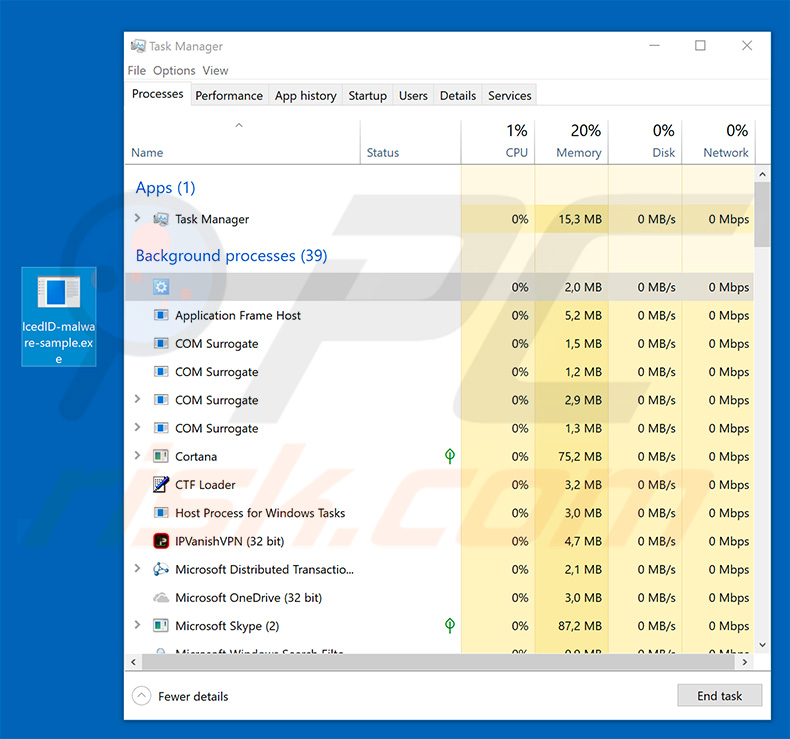Expand the Cortana process group
This screenshot has width=790, height=739.
point(137,455)
